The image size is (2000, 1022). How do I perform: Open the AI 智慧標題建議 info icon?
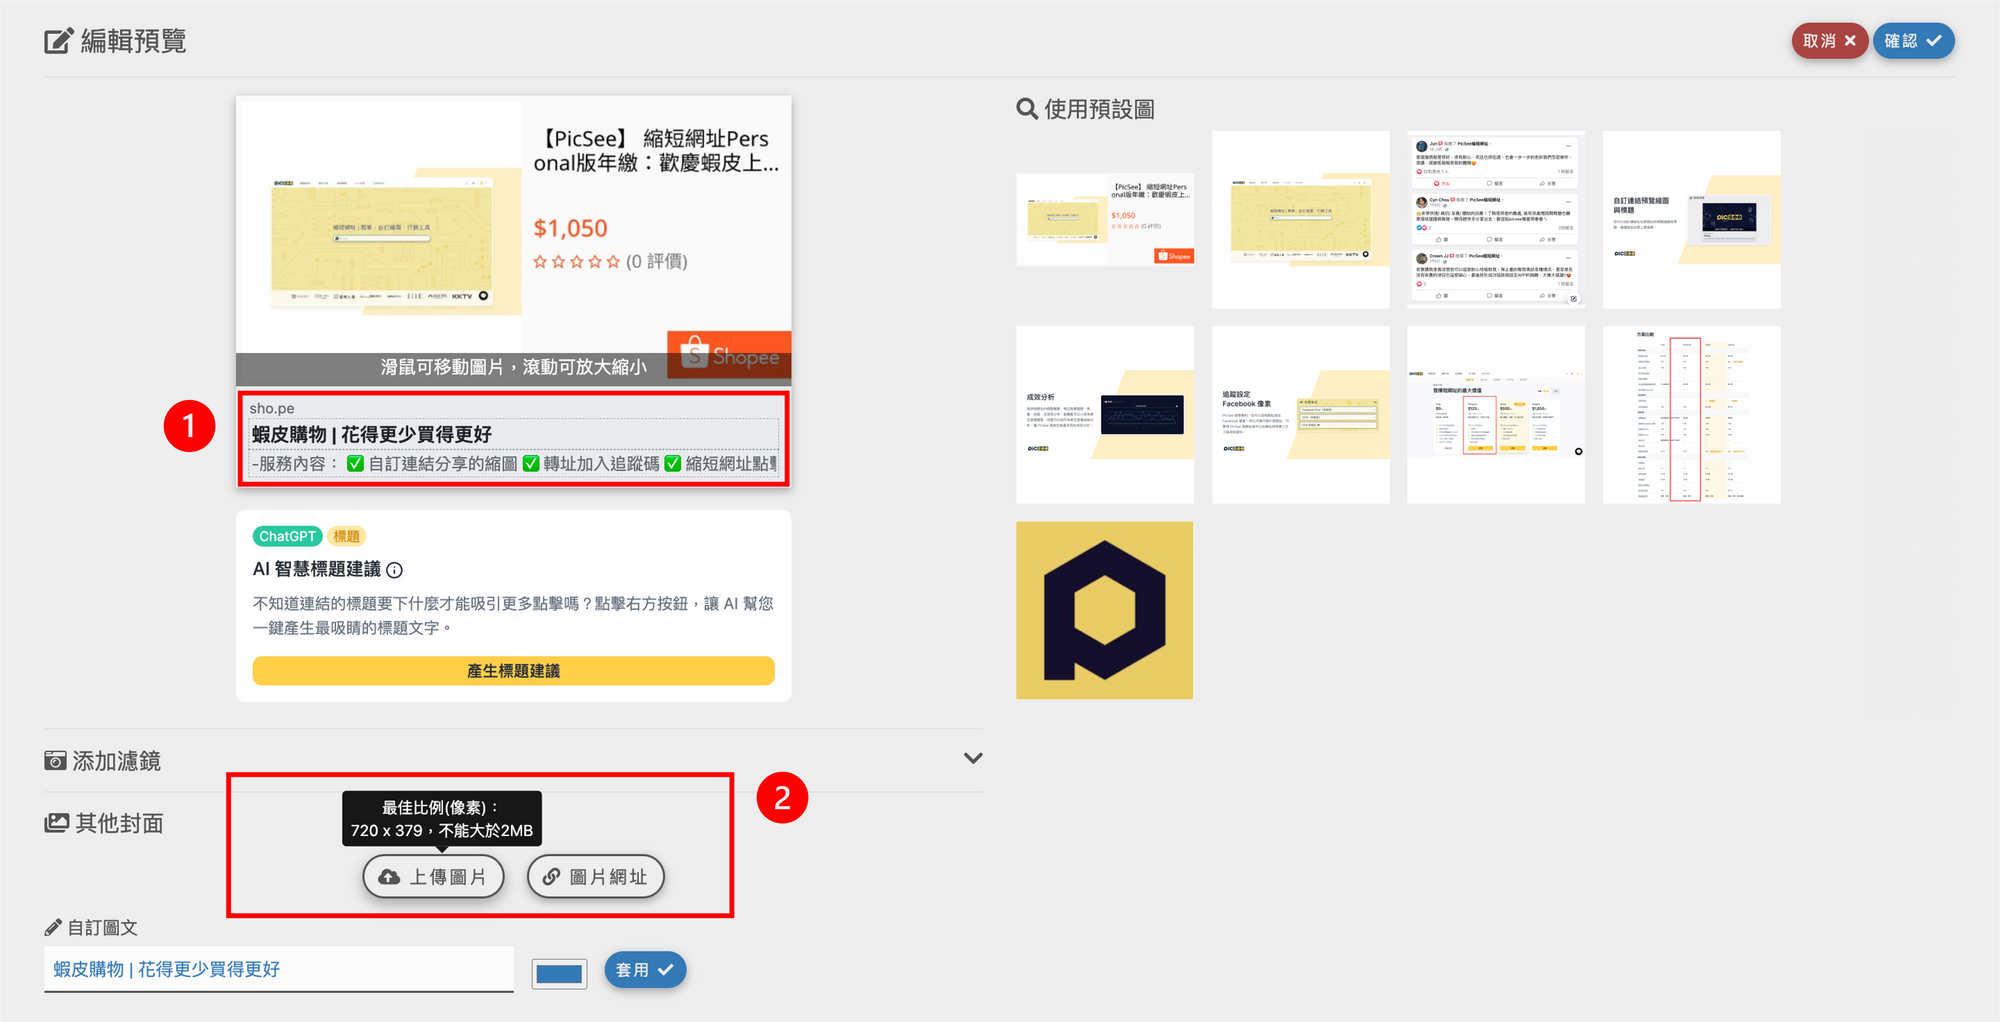(395, 570)
